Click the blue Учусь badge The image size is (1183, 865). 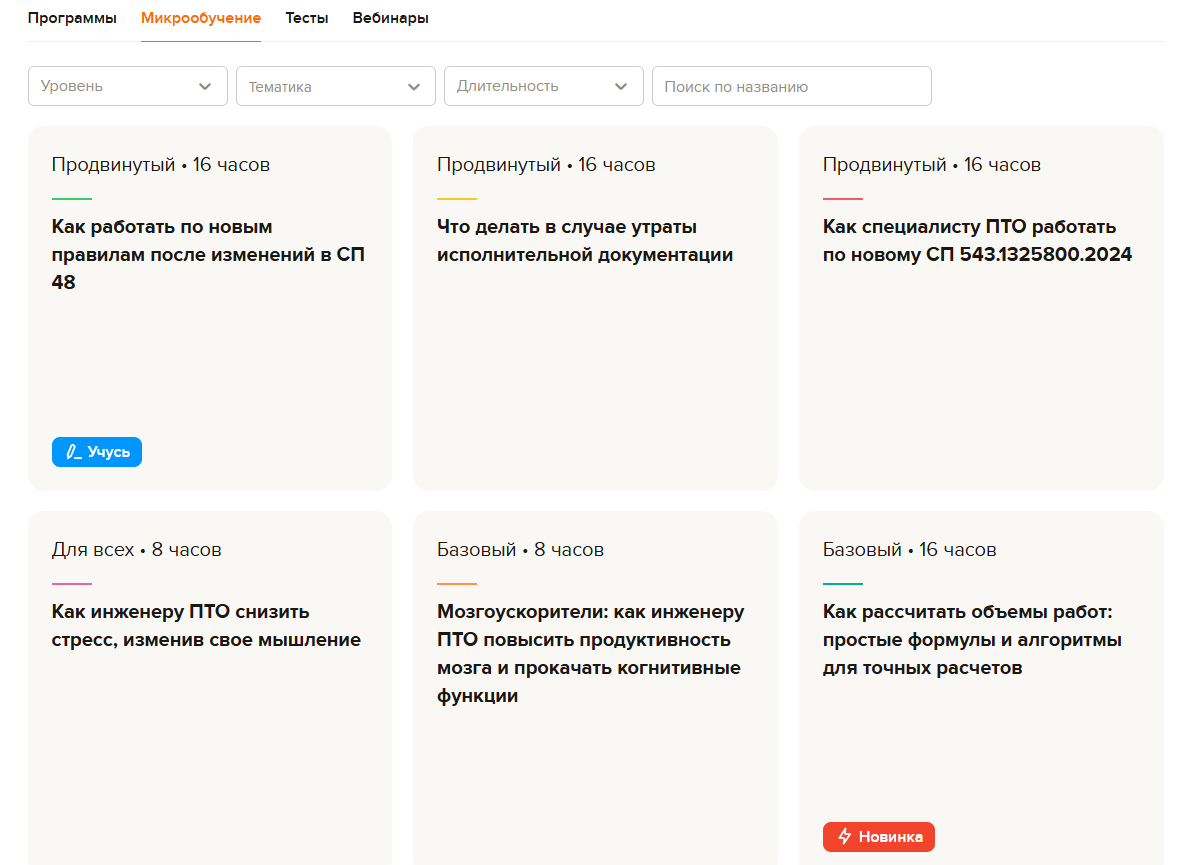(97, 452)
